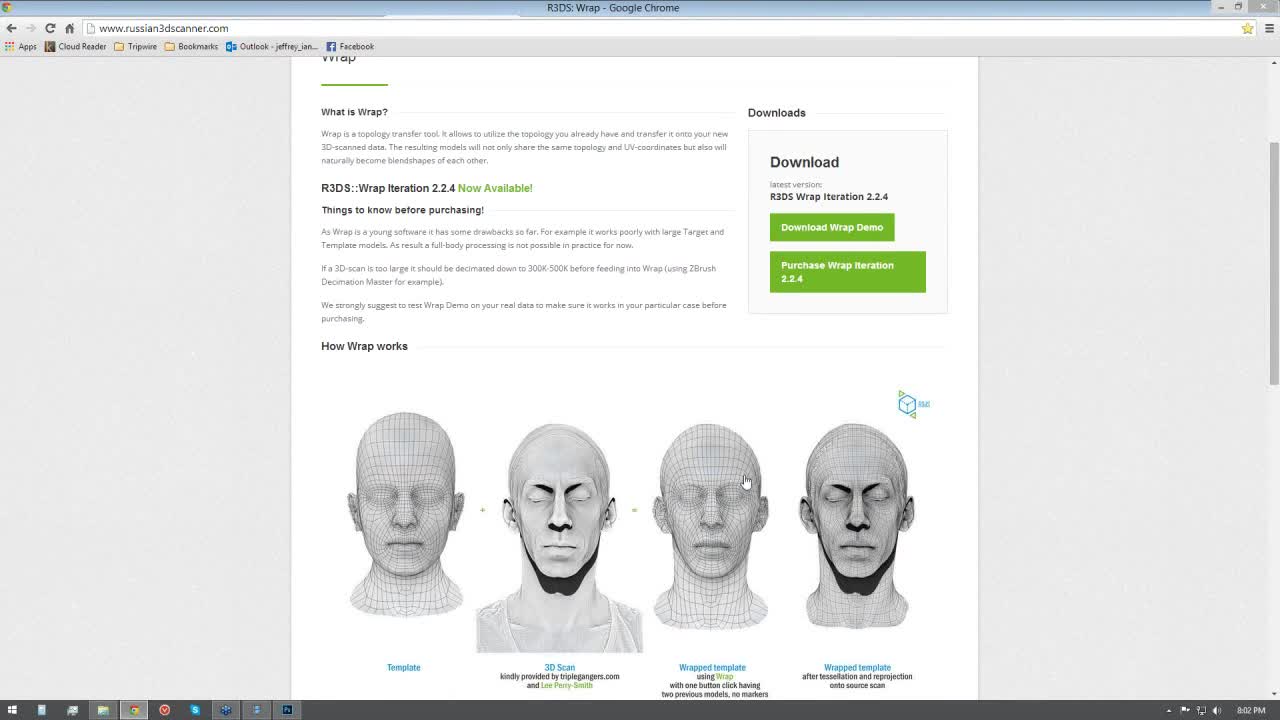Click the tessellated Wrapped template head image
Viewport: 1280px width, 720px height.
[856, 527]
